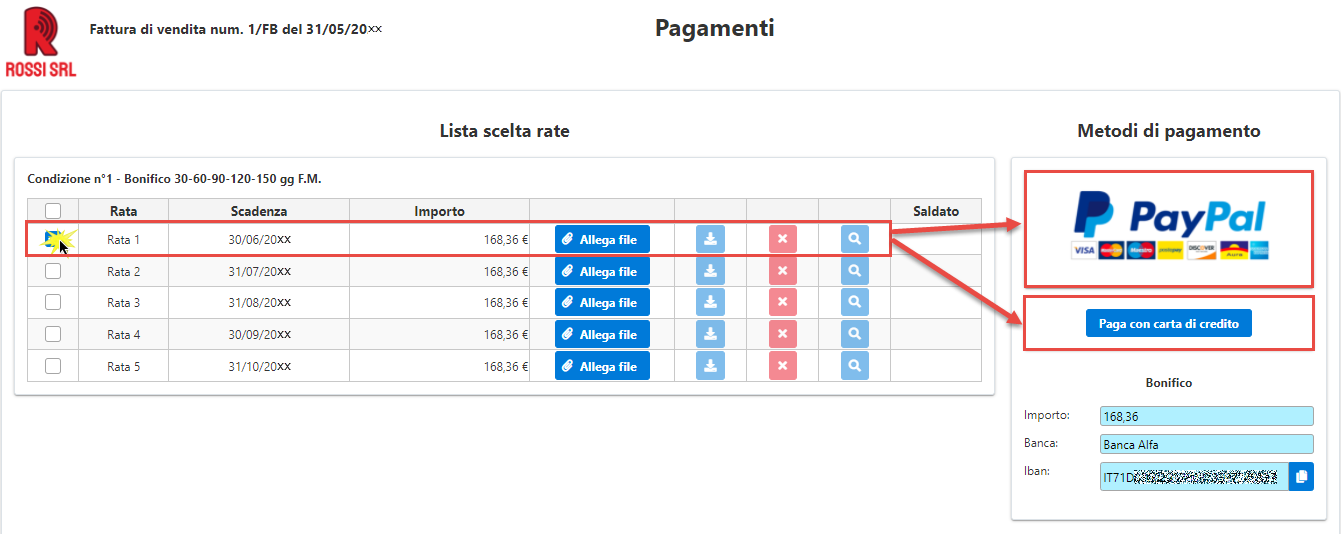This screenshot has width=1341, height=534.
Task: Click the due date 31/08/20XX
Action: (x=259, y=303)
